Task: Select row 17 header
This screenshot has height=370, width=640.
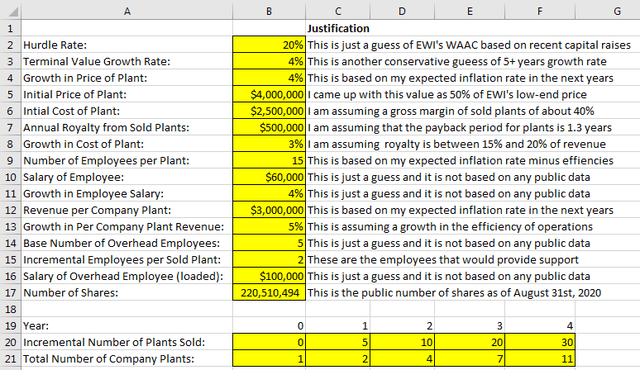Action: [11, 292]
